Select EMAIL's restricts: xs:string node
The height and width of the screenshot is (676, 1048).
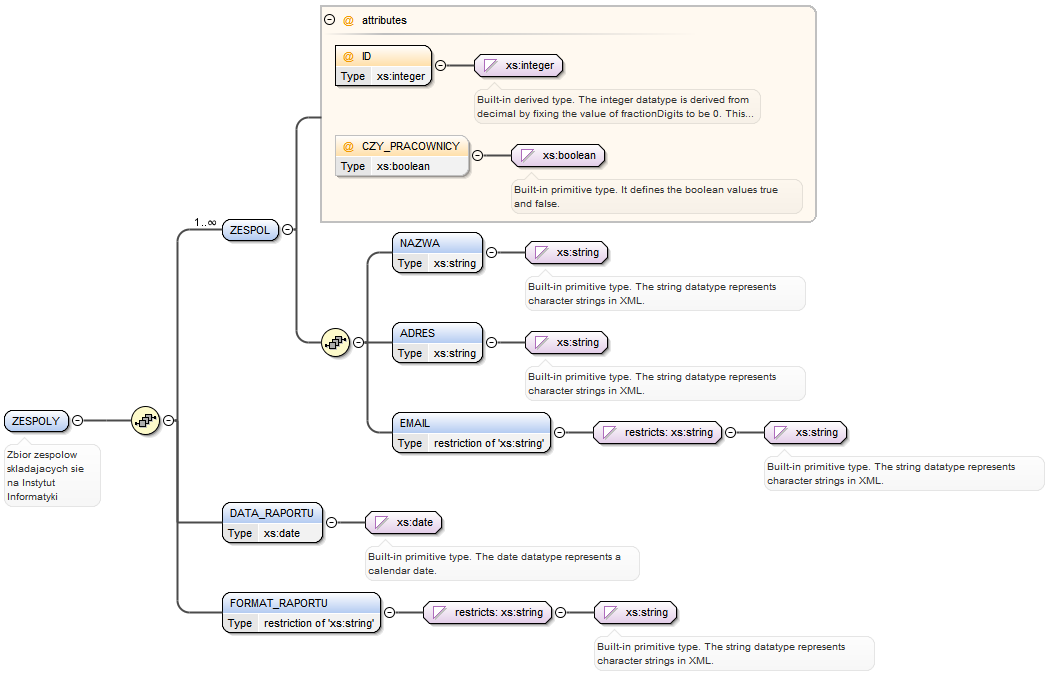[x=658, y=433]
